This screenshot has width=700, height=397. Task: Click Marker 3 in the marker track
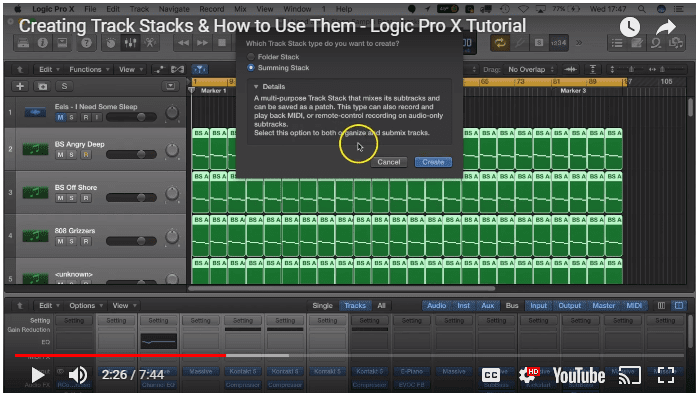coord(573,91)
